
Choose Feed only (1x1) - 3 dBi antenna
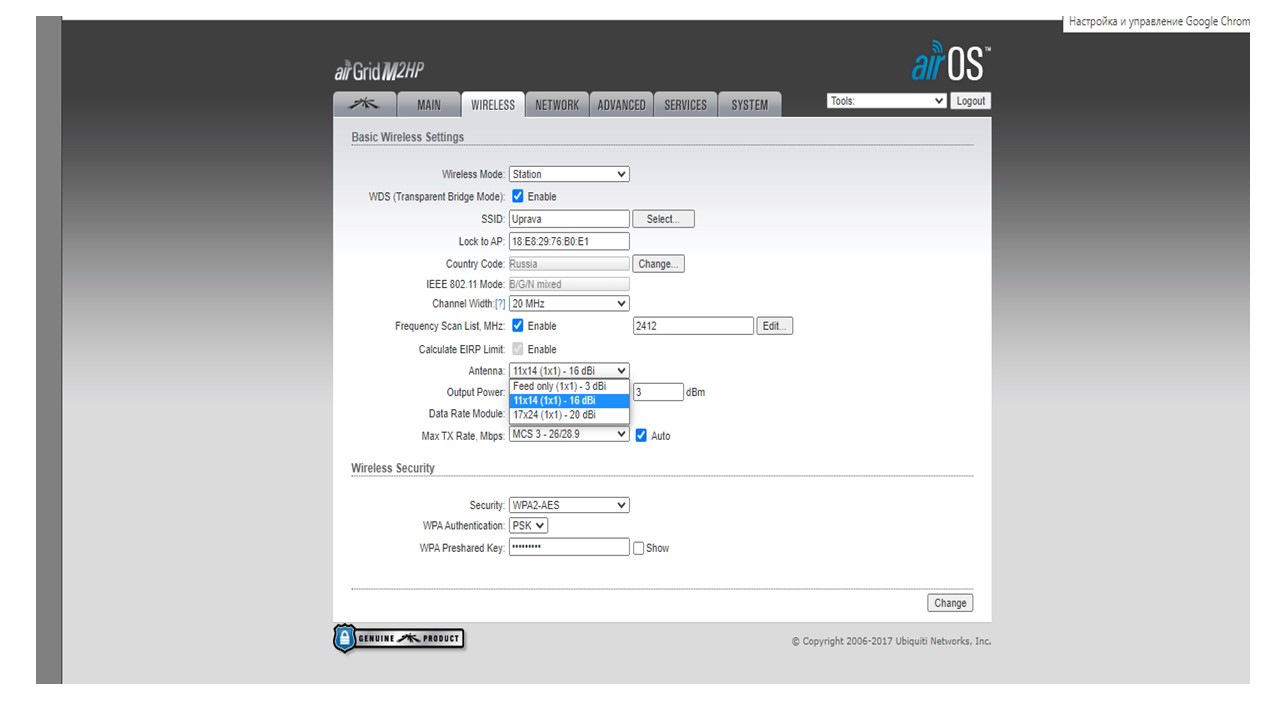569,386
